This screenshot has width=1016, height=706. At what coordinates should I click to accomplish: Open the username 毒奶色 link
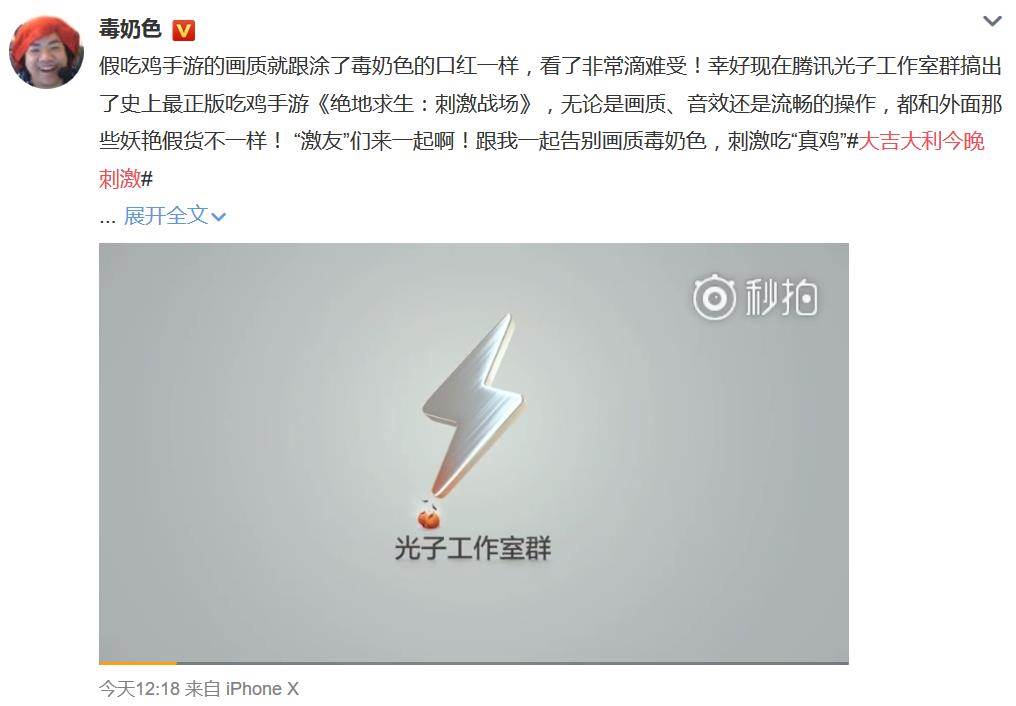pos(130,29)
